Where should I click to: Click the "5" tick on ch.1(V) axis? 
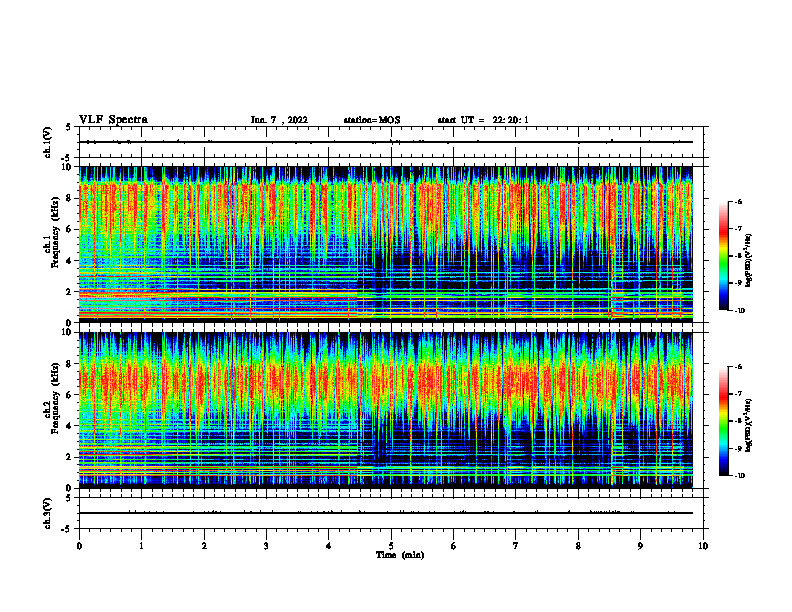tap(69, 127)
